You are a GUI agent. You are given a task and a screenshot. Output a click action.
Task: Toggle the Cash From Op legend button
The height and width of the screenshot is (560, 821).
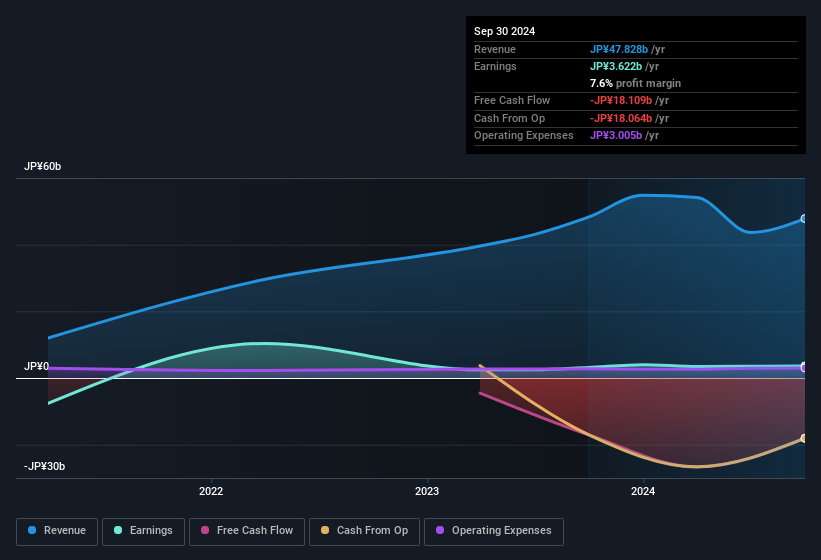pyautogui.click(x=364, y=532)
